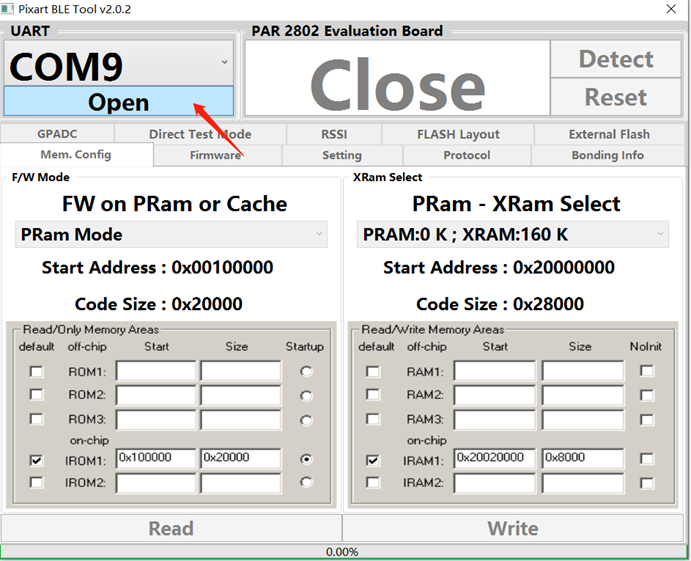Click the Read button
The height and width of the screenshot is (561, 691).
(171, 528)
